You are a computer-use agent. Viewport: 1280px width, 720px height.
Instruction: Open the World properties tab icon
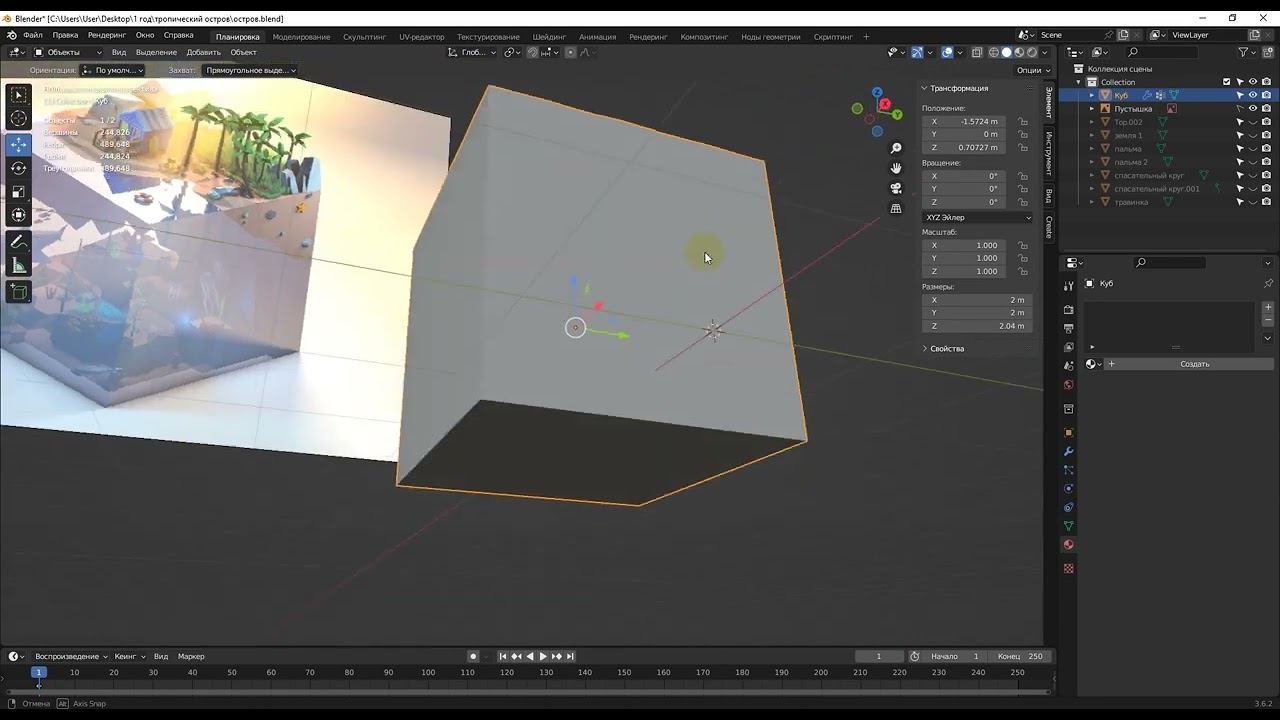(1068, 385)
